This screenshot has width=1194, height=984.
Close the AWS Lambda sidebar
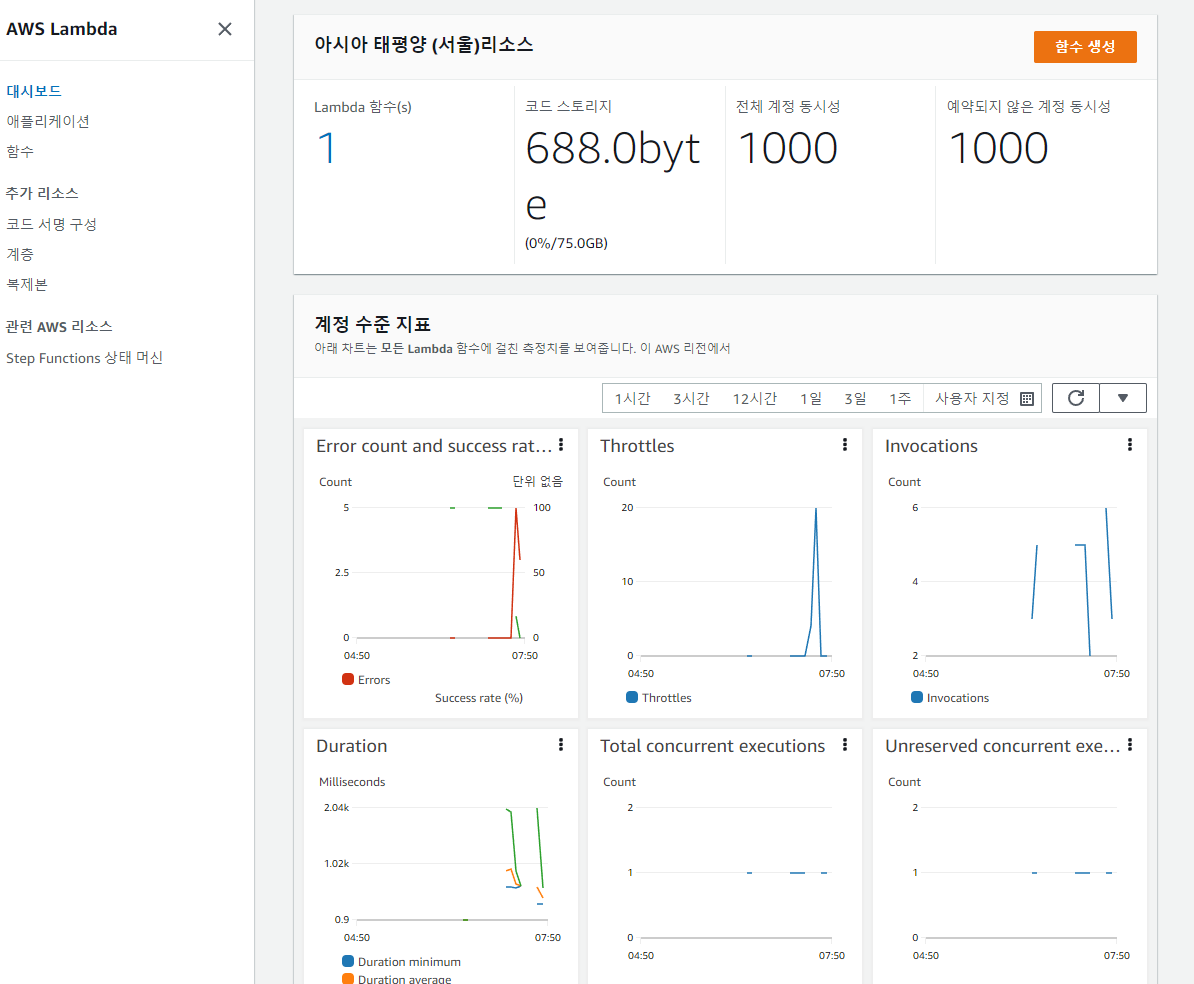pyautogui.click(x=225, y=29)
